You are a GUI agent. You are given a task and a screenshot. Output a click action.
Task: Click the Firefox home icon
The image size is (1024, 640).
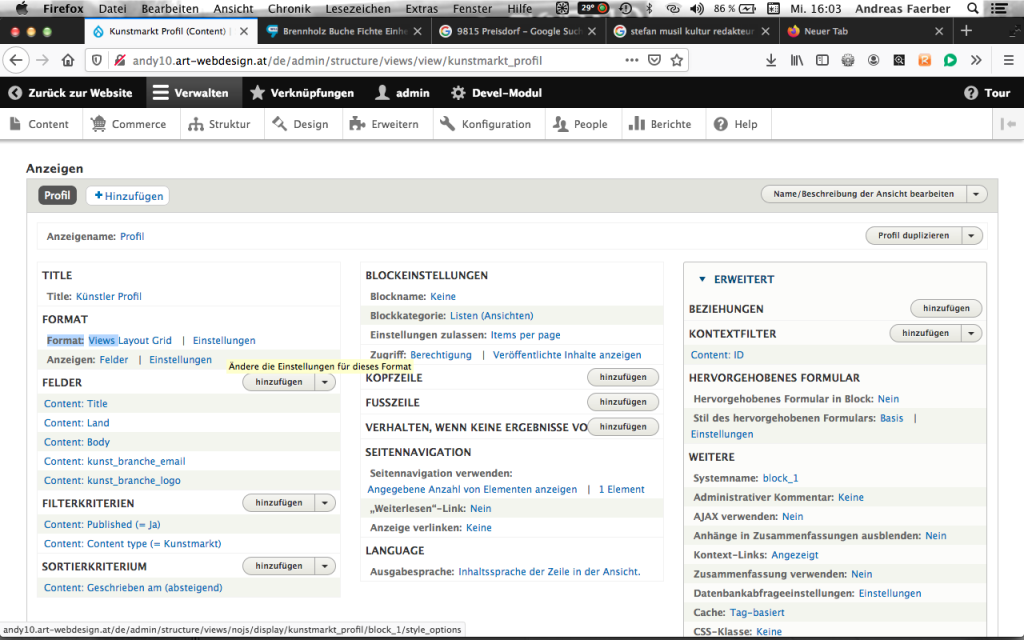click(68, 60)
